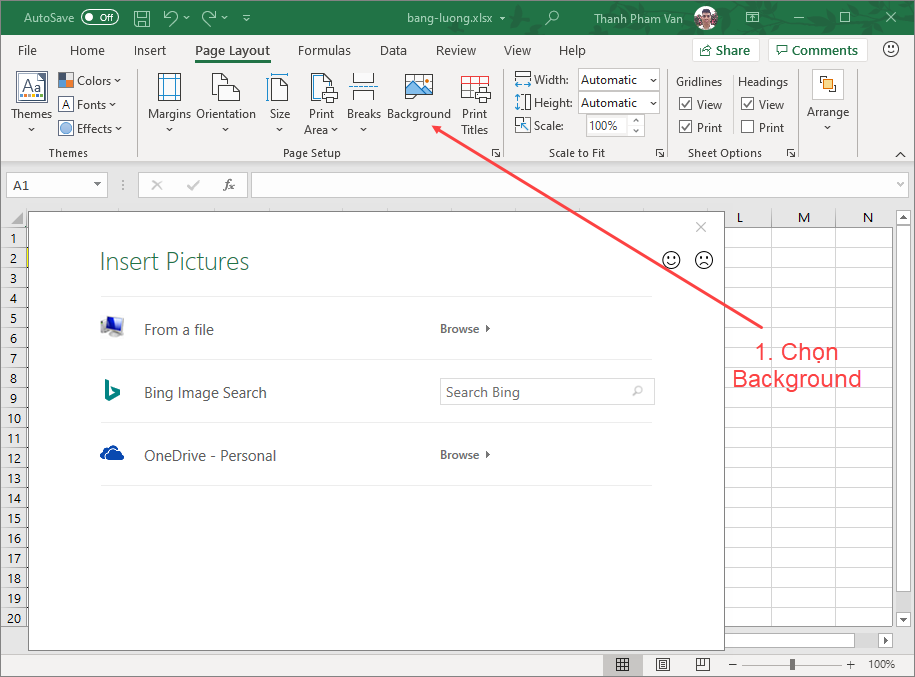Open Customize Quick Access Toolbar dropdown

246,18
